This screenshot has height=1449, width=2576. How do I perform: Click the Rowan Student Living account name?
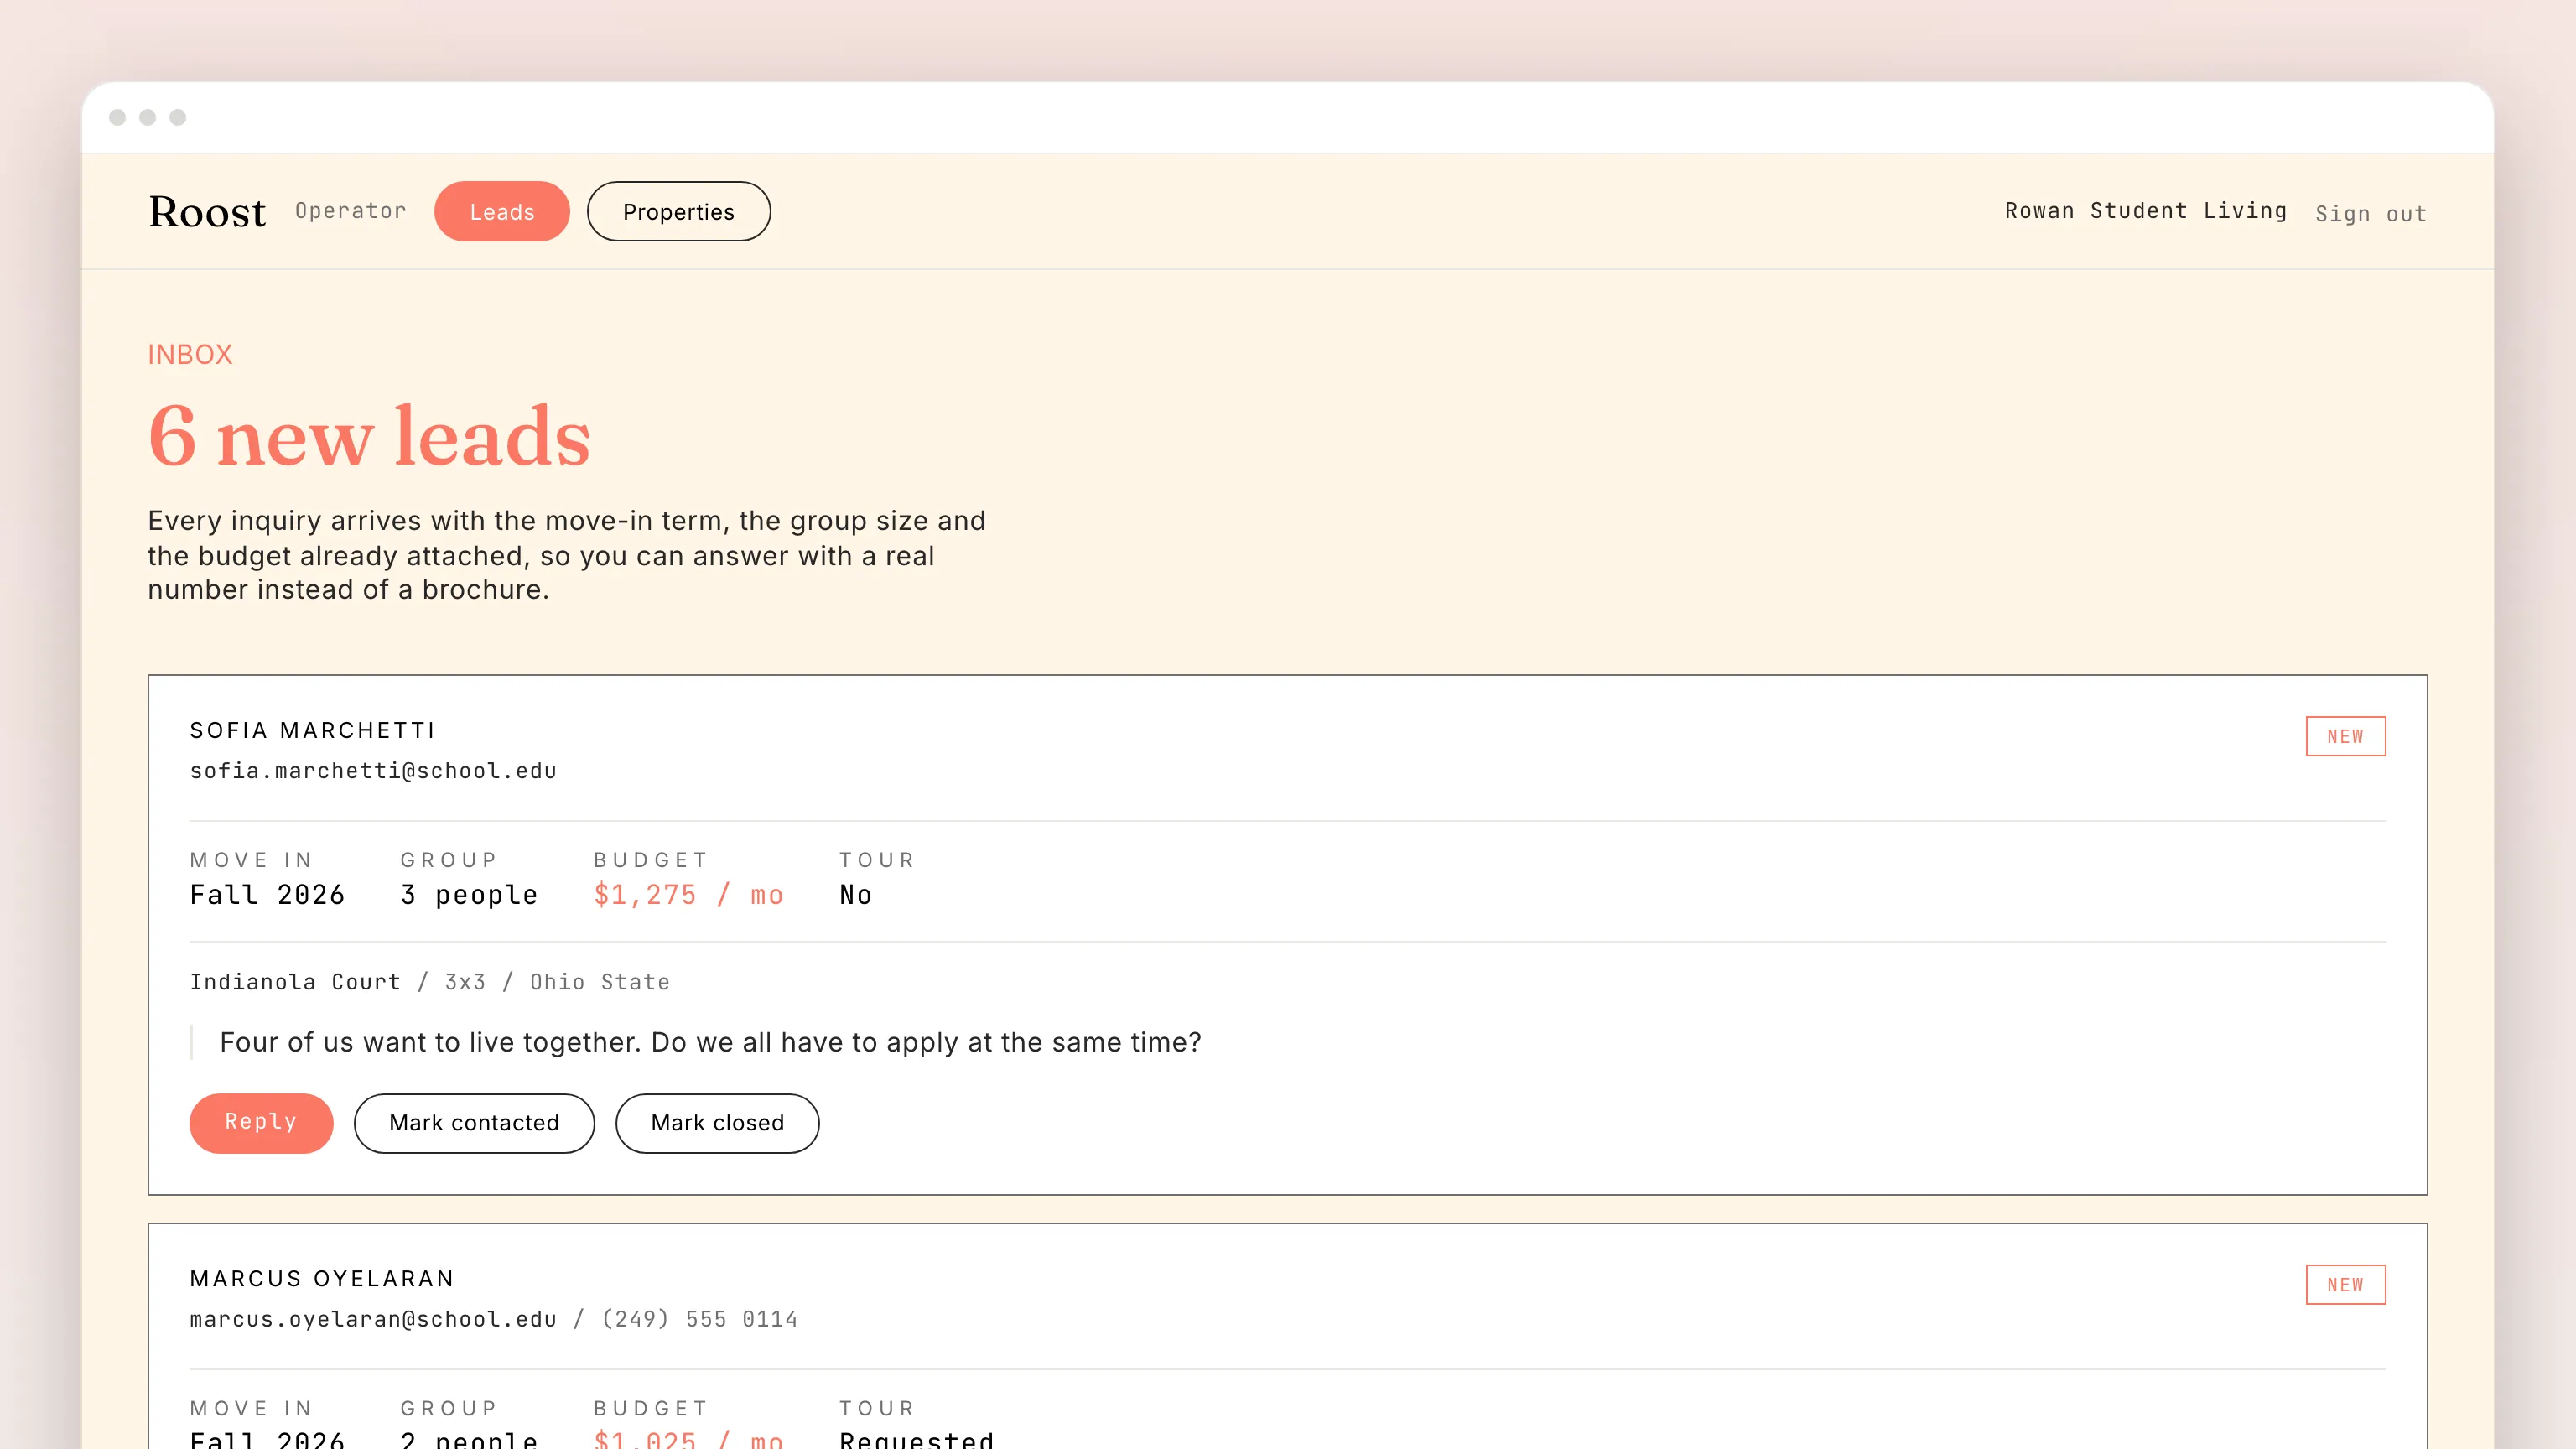2145,211
